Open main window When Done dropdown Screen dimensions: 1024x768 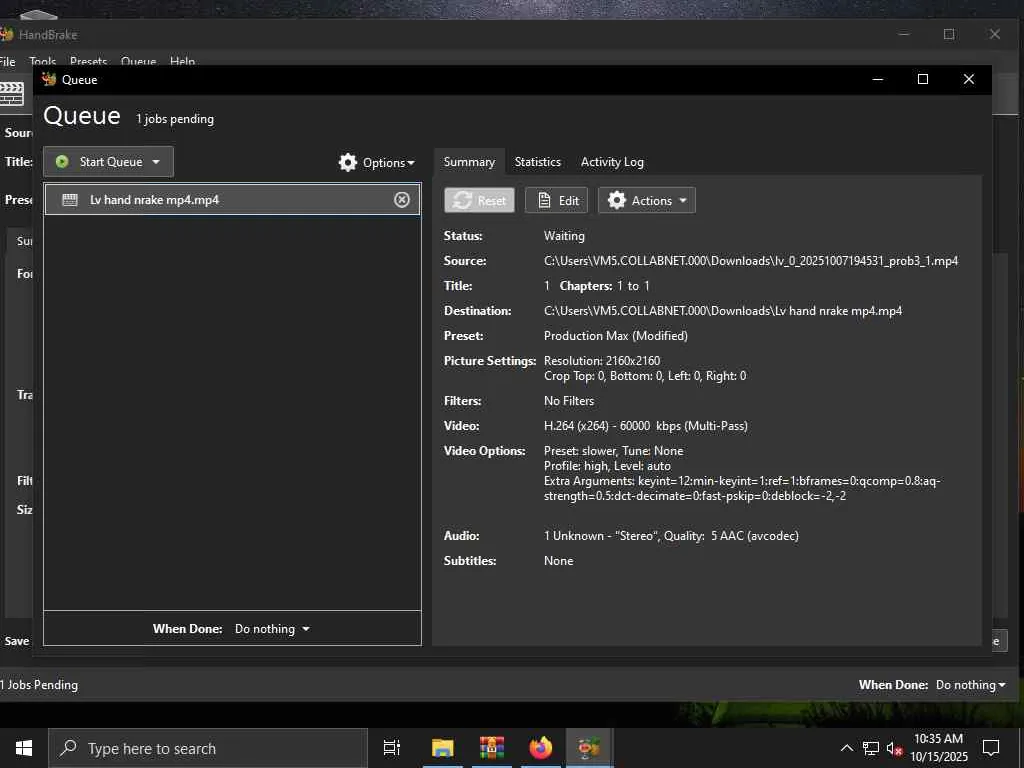point(970,685)
